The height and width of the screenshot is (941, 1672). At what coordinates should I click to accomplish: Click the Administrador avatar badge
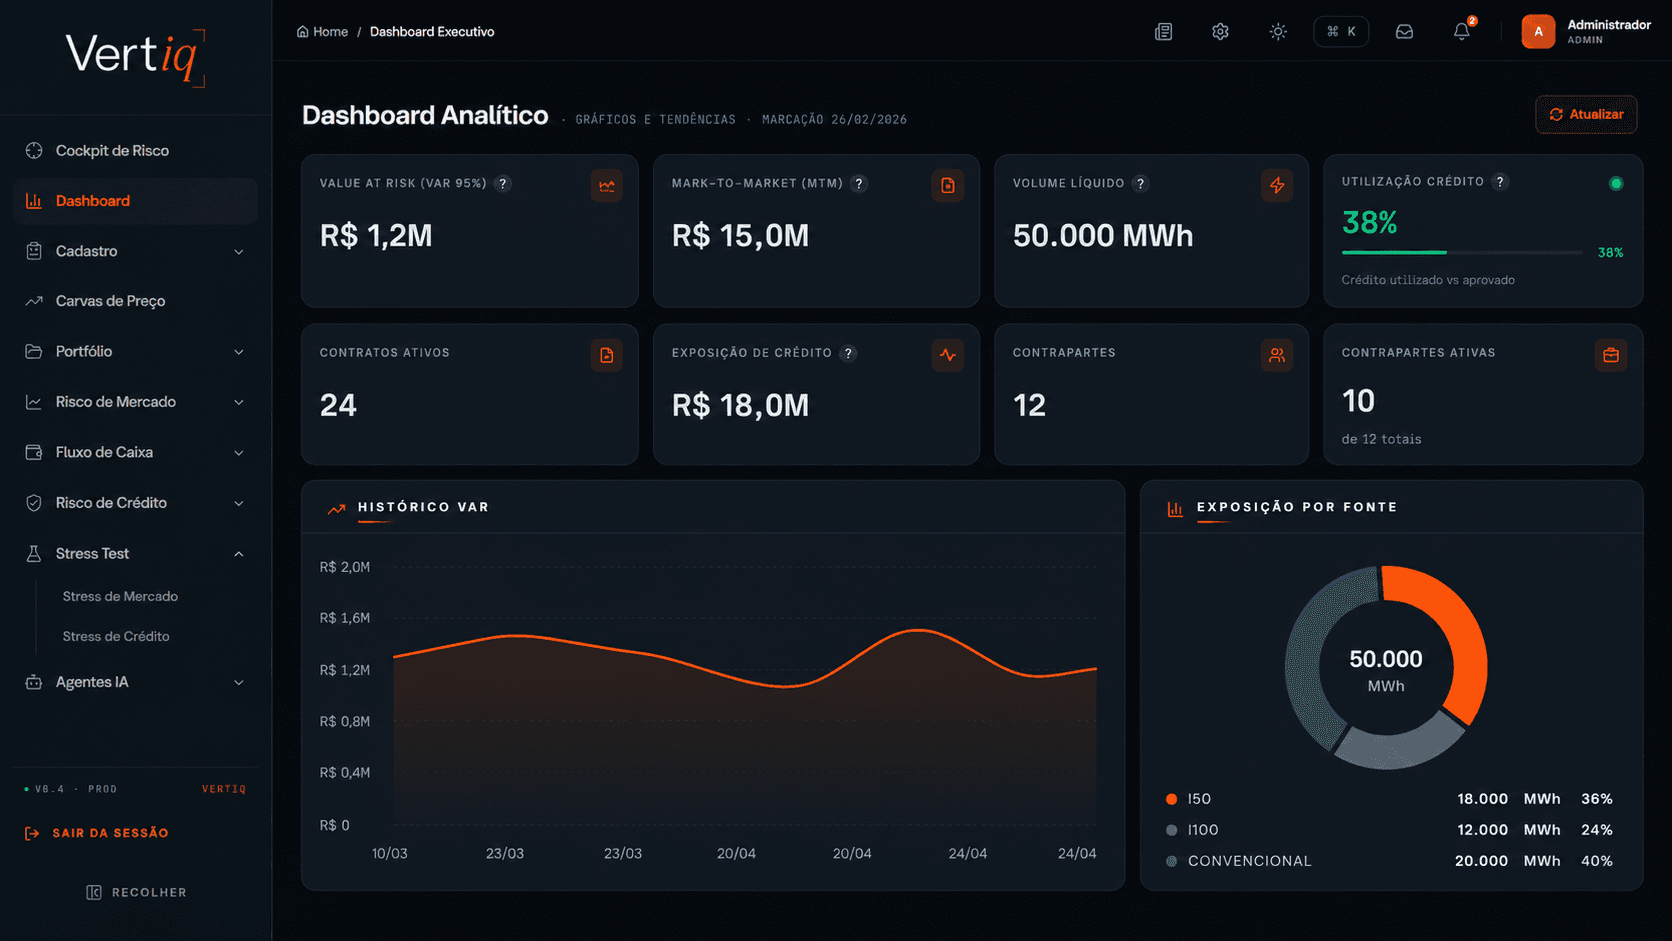(x=1538, y=32)
